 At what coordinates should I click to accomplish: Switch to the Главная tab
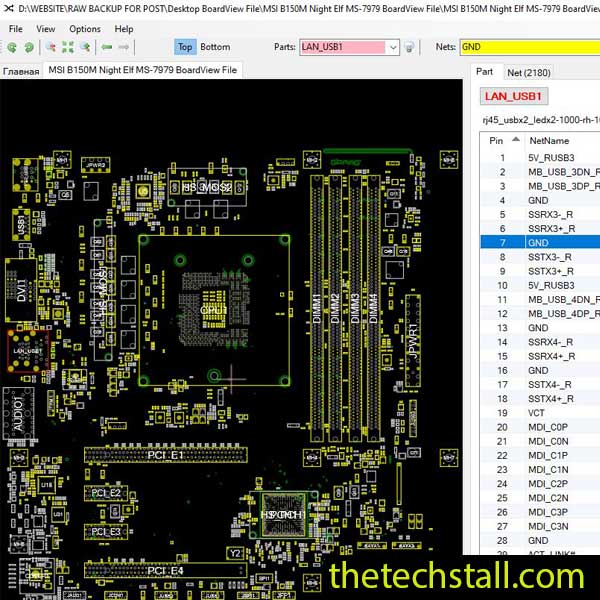click(21, 72)
